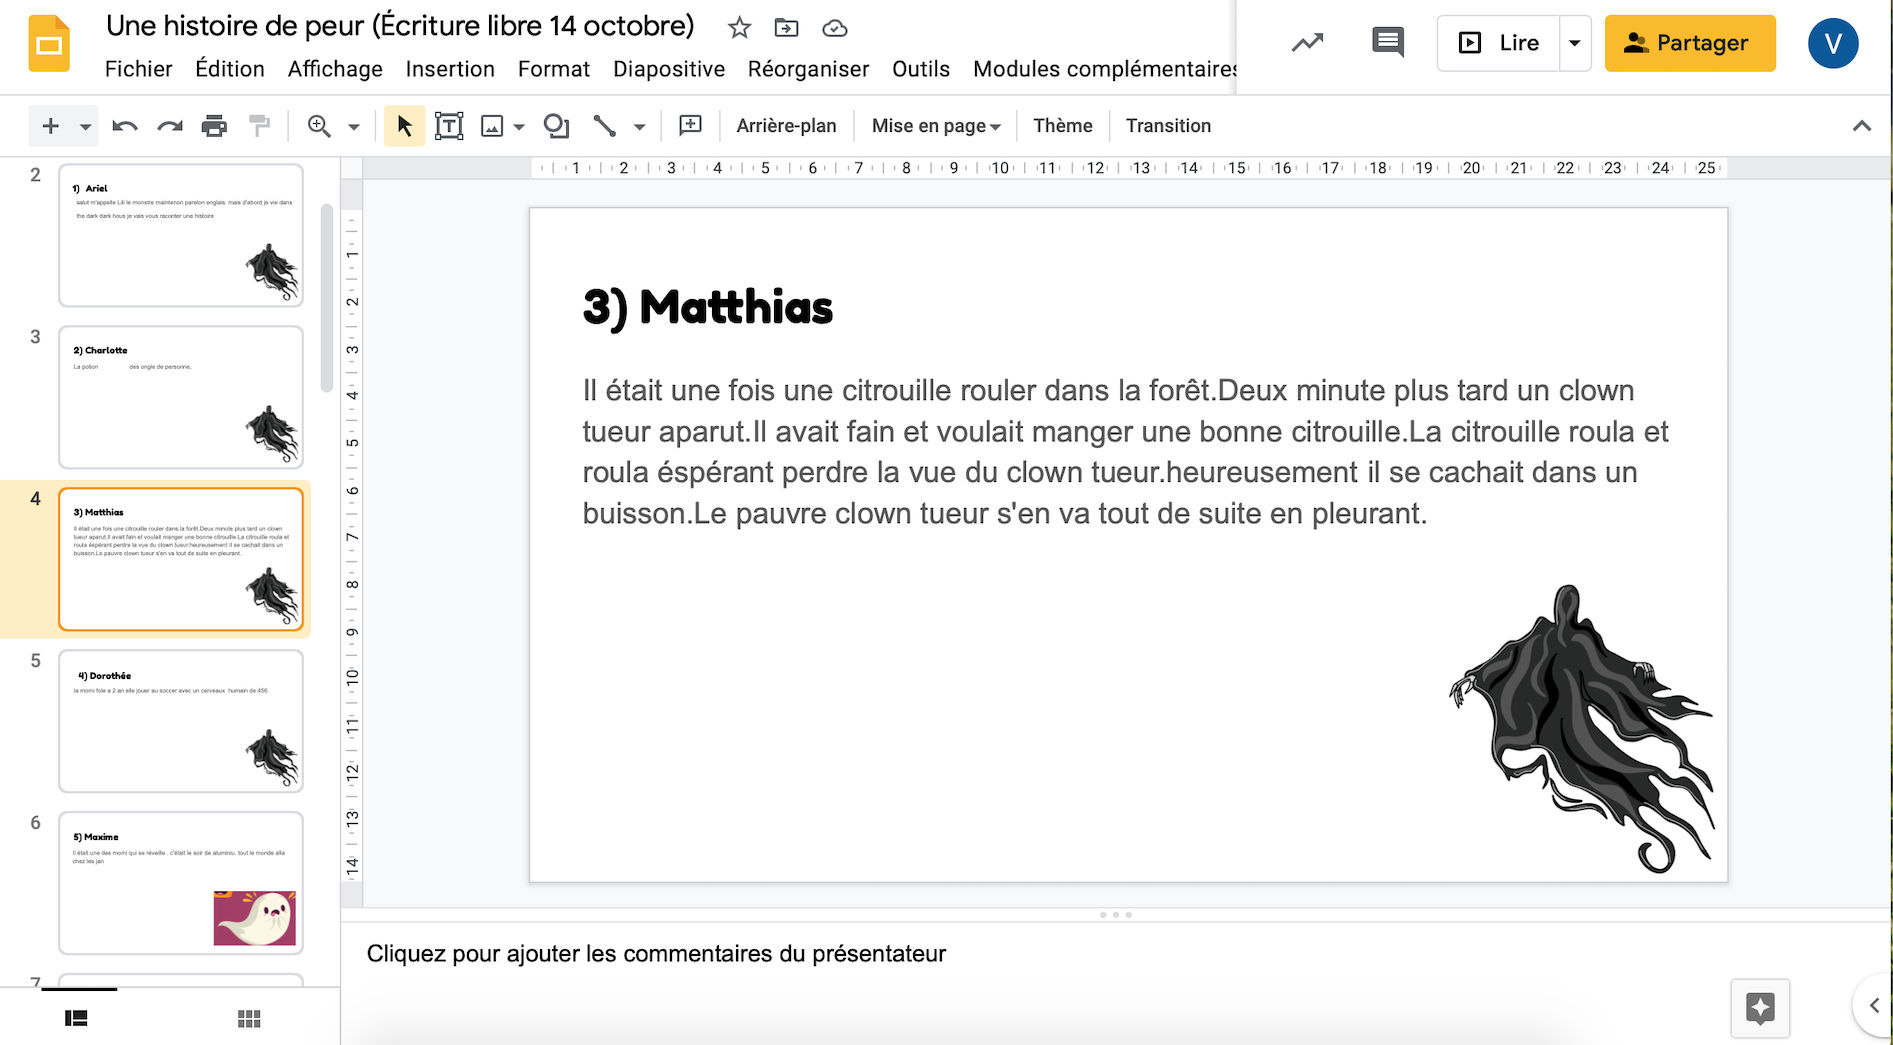Select the dark ghost image on slide

coord(1583,729)
